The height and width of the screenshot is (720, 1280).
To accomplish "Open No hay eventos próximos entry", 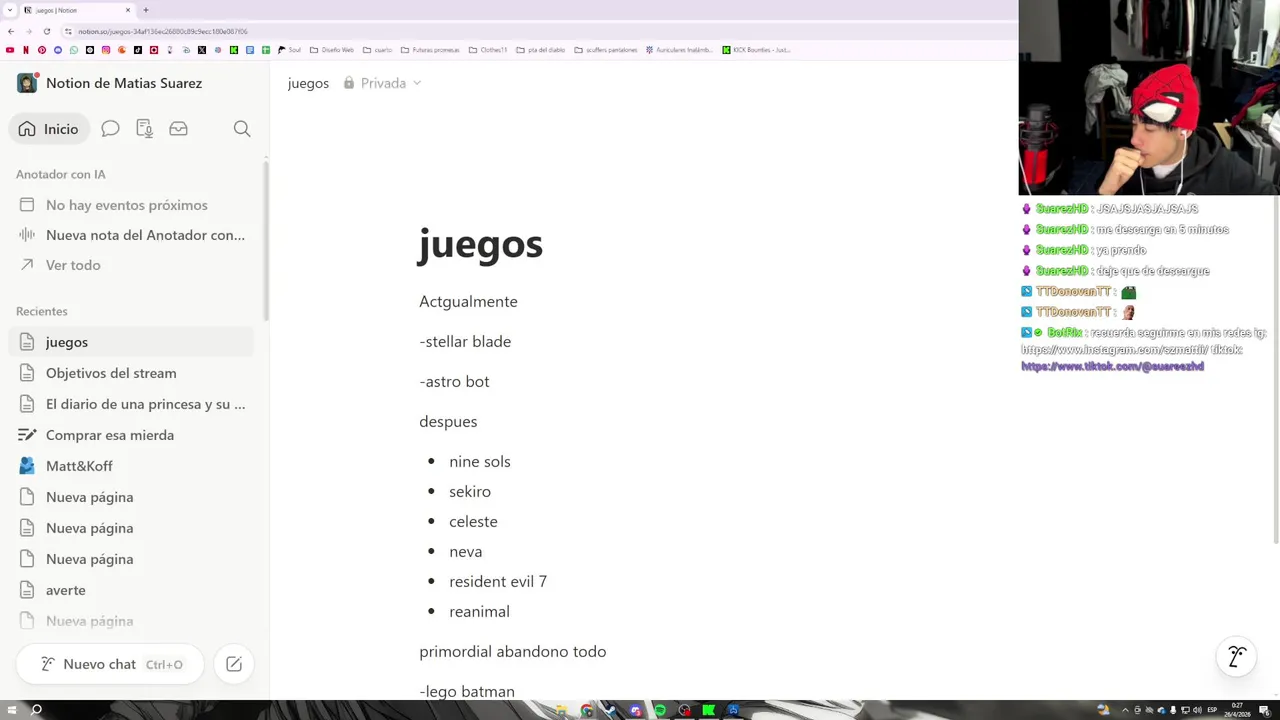I will 131,205.
